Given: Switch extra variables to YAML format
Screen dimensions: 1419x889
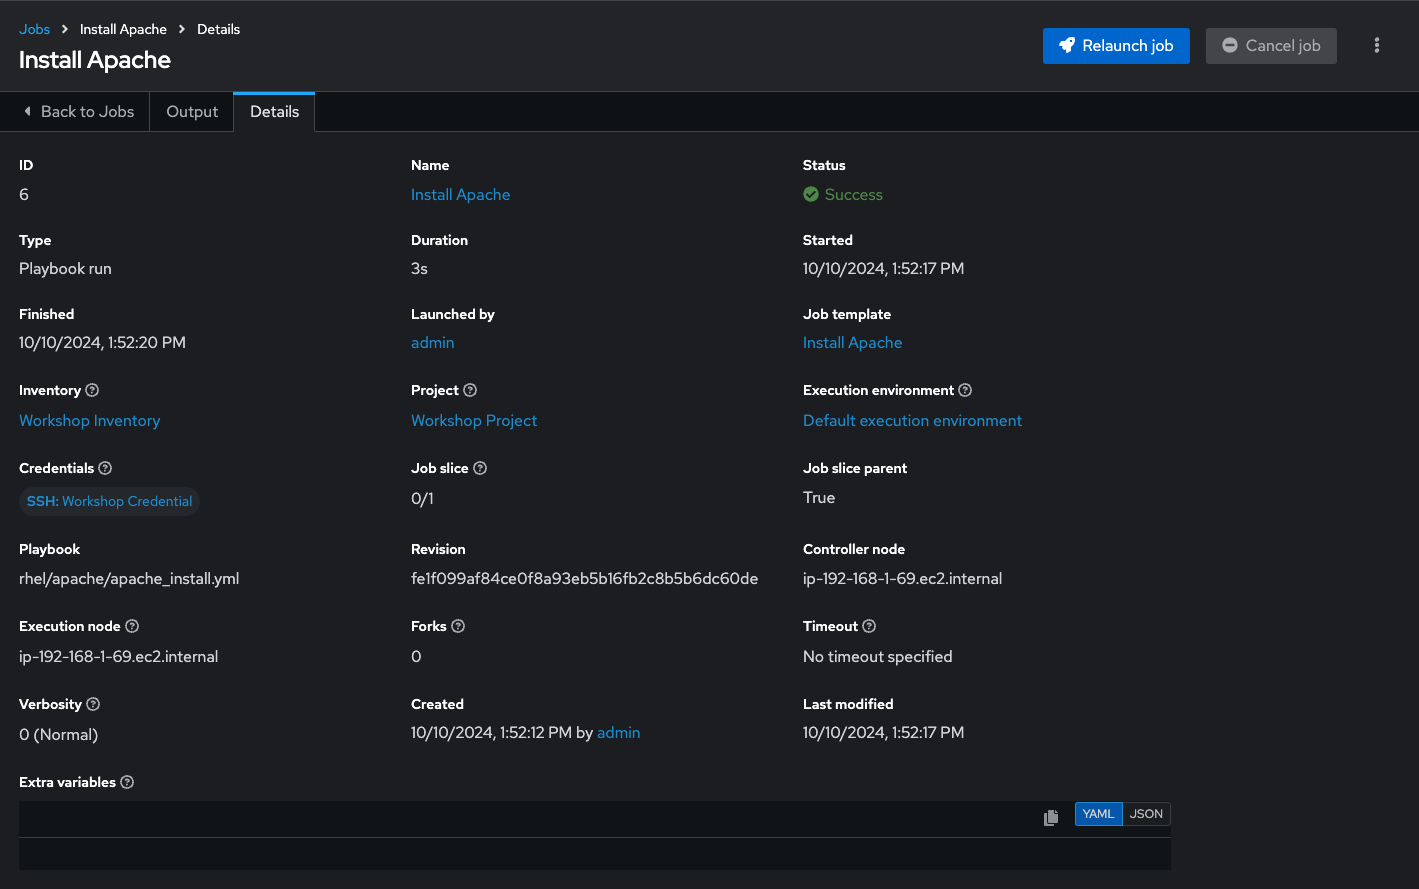Looking at the screenshot, I should (x=1098, y=814).
